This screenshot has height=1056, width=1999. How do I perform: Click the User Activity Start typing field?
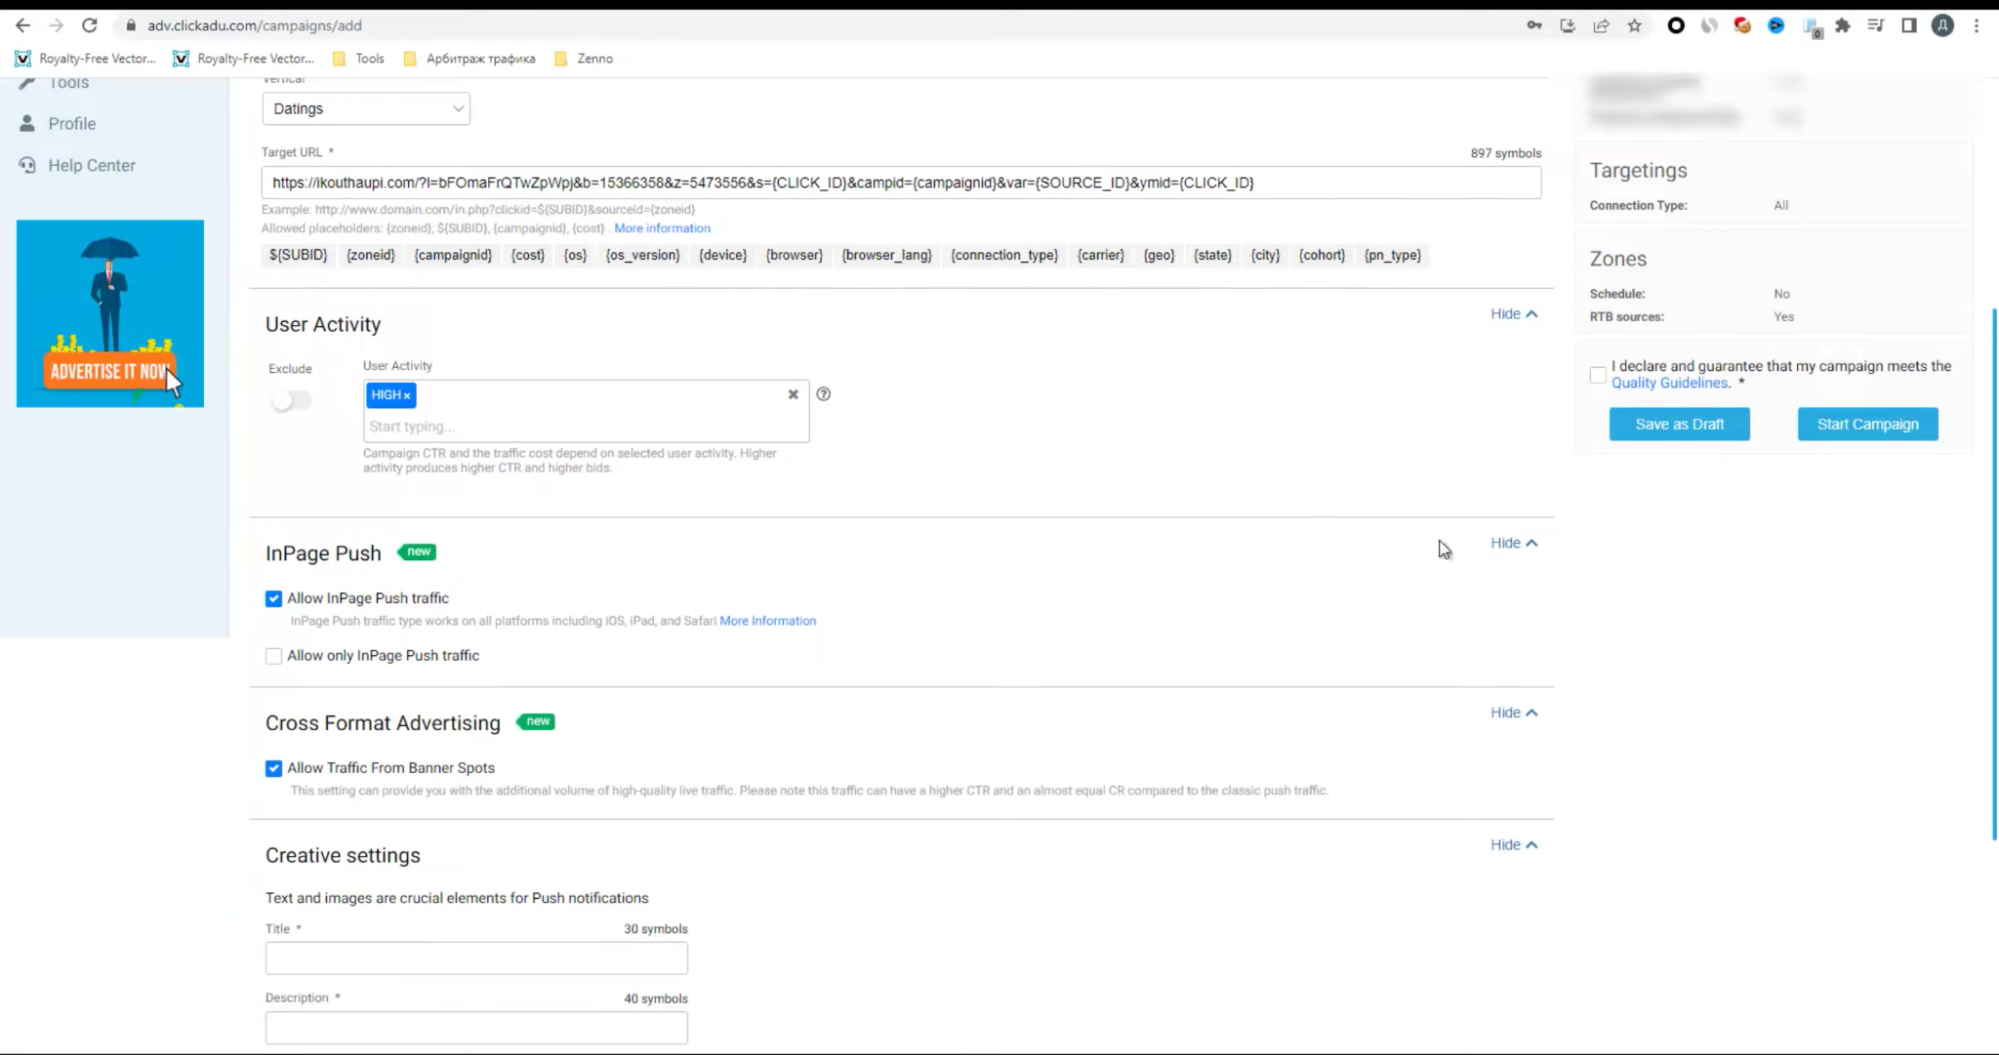(x=586, y=426)
